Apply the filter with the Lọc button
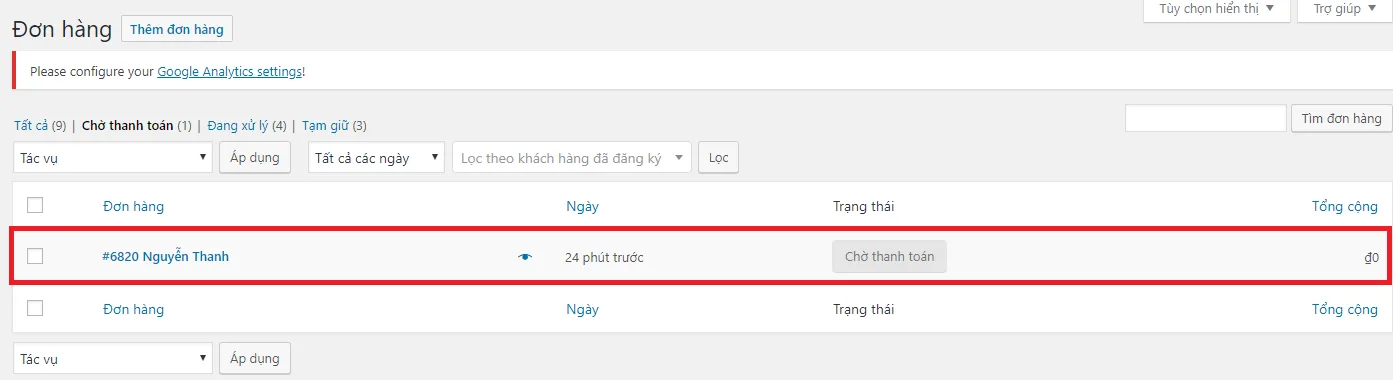Viewport: 1393px width, 380px height. pos(718,158)
